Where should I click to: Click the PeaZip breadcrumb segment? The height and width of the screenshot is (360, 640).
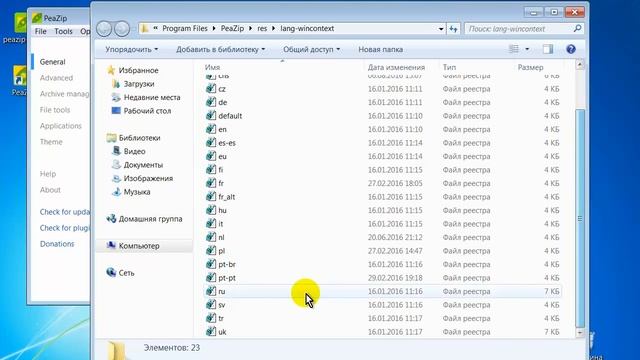click(232, 29)
